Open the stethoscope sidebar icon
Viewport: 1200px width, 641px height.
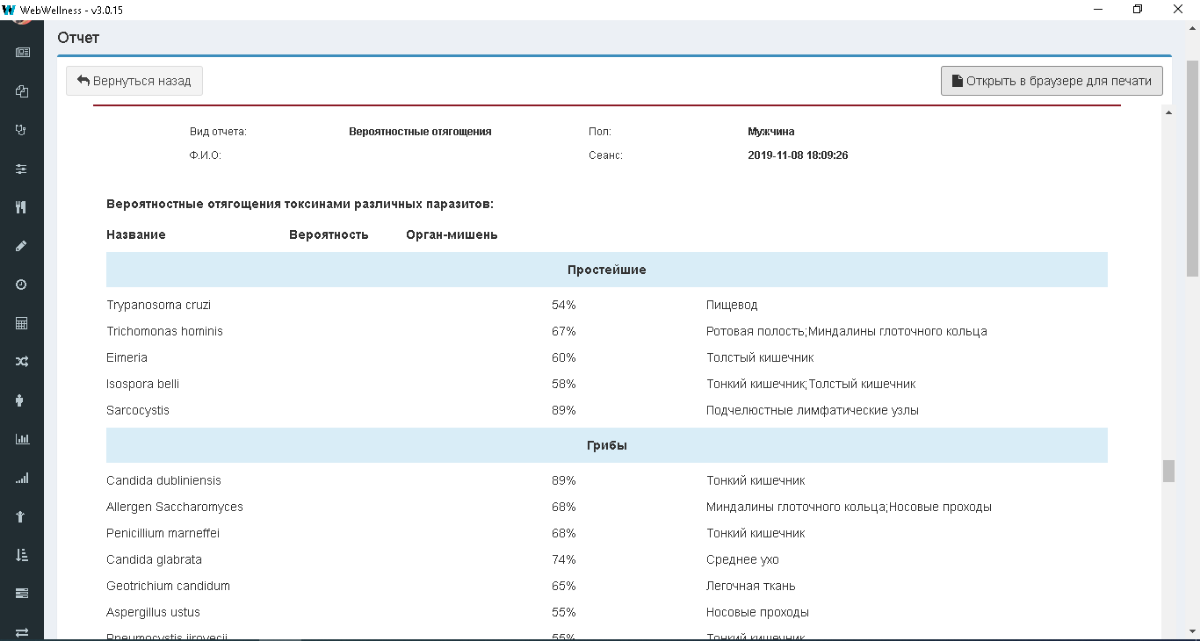pyautogui.click(x=22, y=130)
